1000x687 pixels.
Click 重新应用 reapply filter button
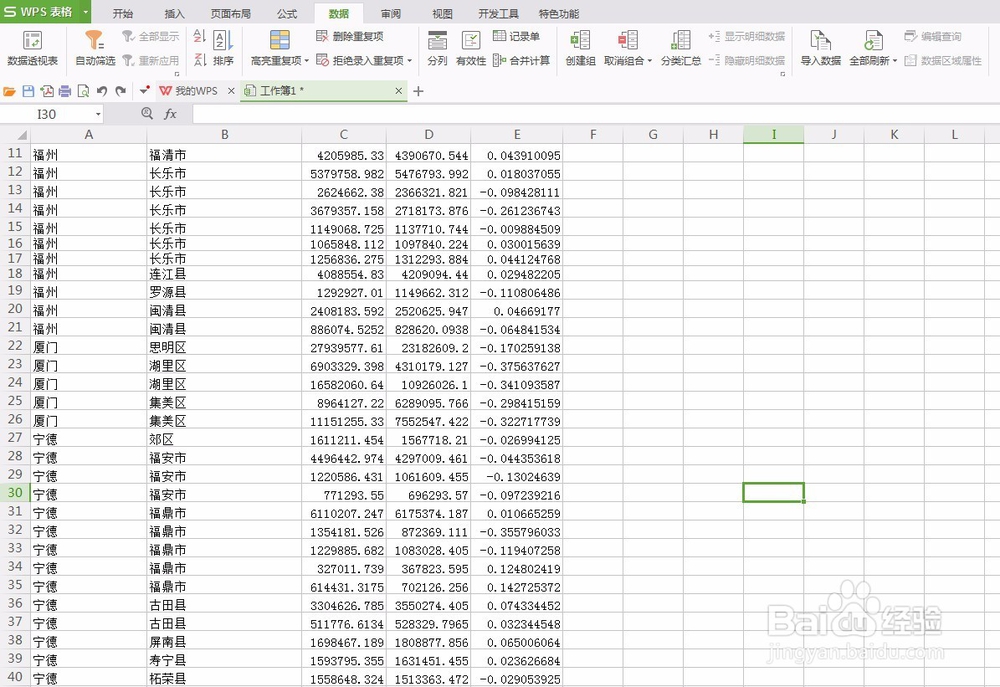coord(151,61)
